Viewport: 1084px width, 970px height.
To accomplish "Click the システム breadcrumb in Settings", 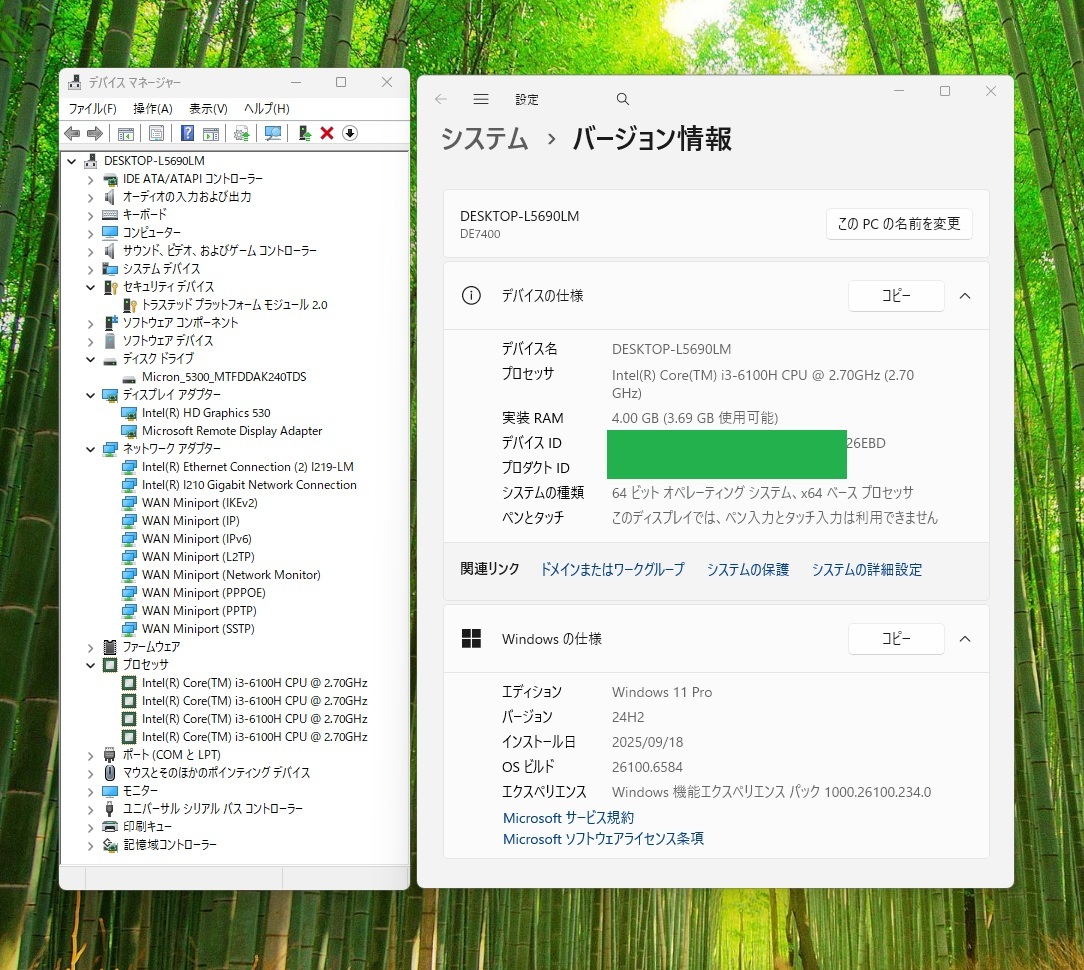I will [x=485, y=139].
